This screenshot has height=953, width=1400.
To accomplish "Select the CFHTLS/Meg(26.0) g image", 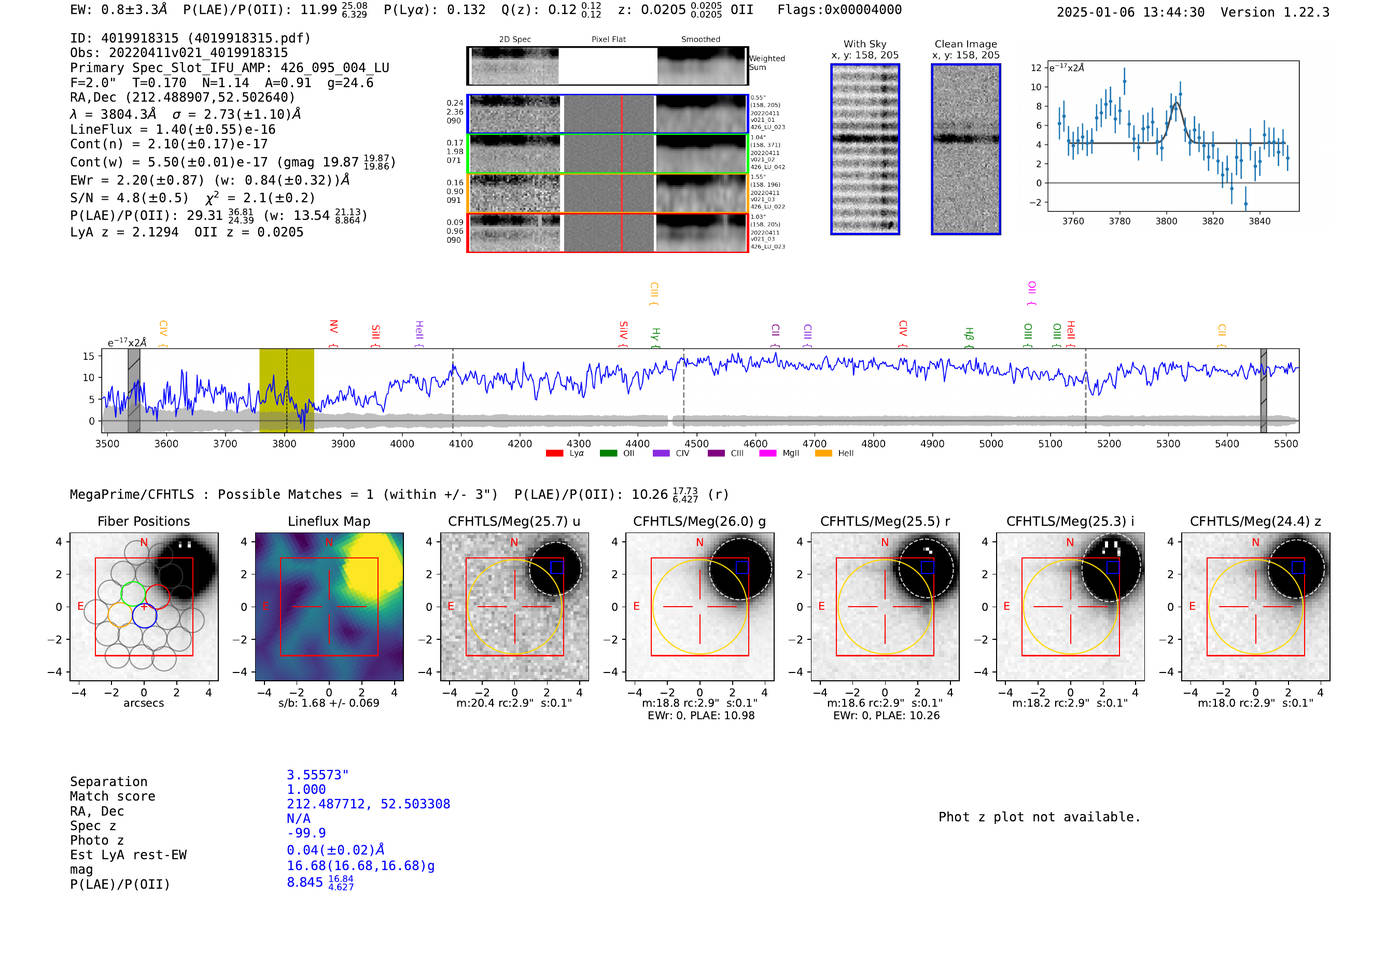I will 700,607.
